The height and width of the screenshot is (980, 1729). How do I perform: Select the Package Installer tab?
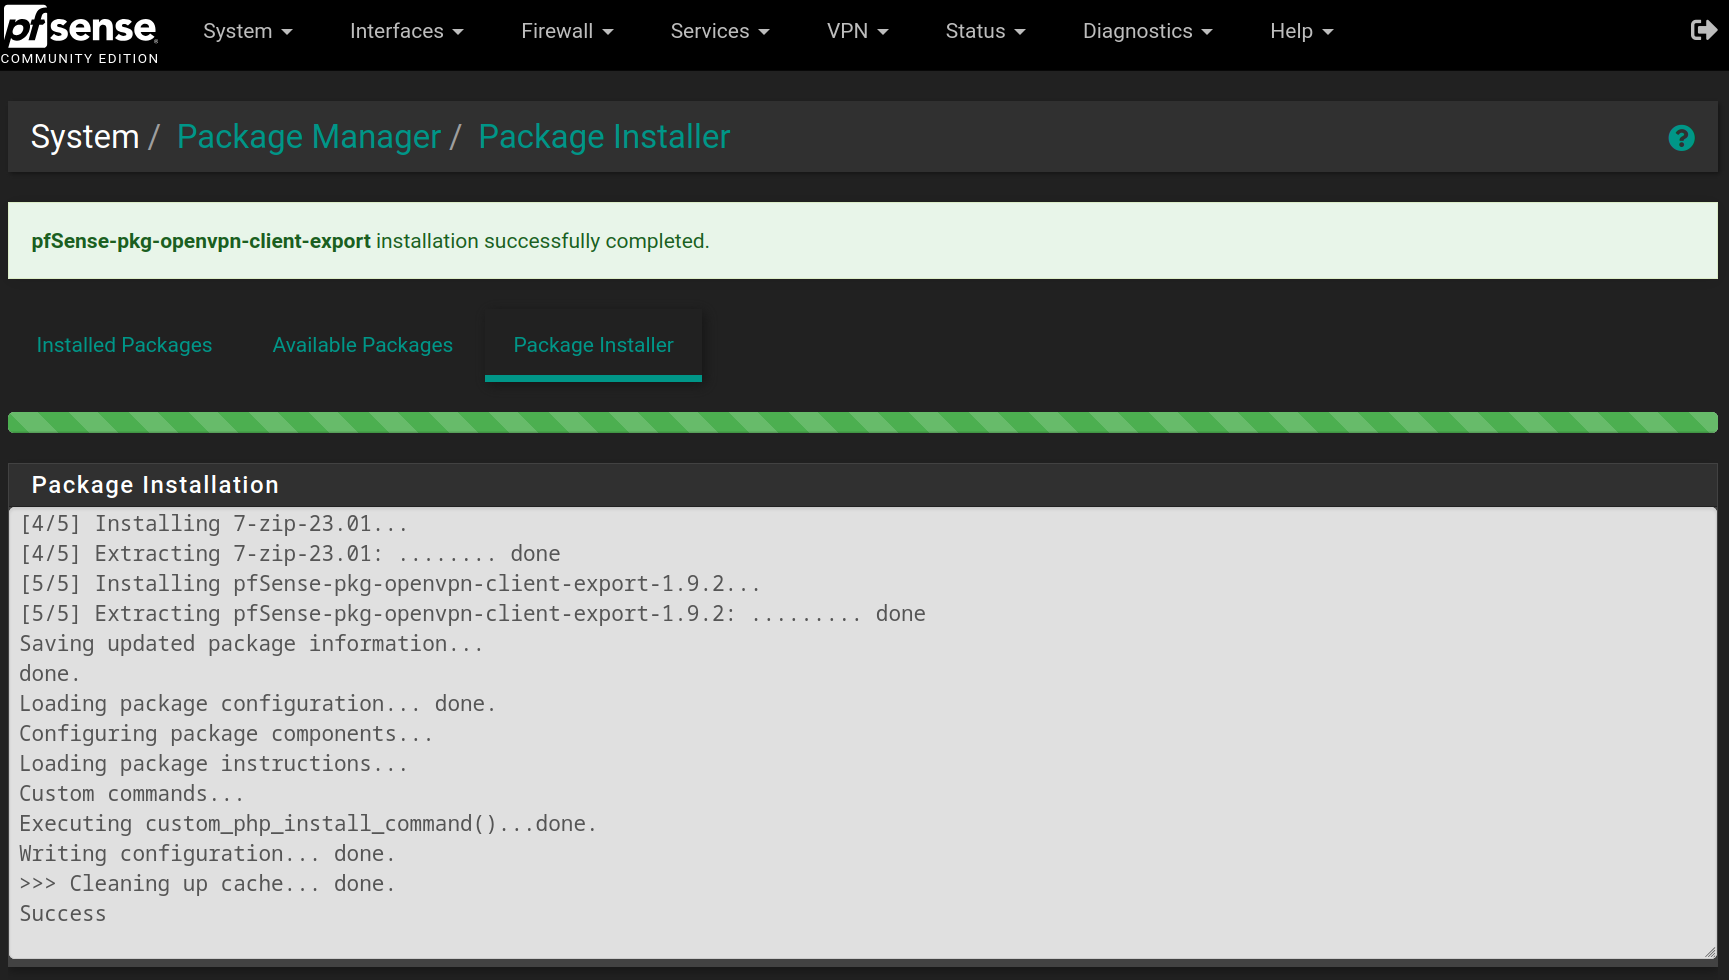593,345
